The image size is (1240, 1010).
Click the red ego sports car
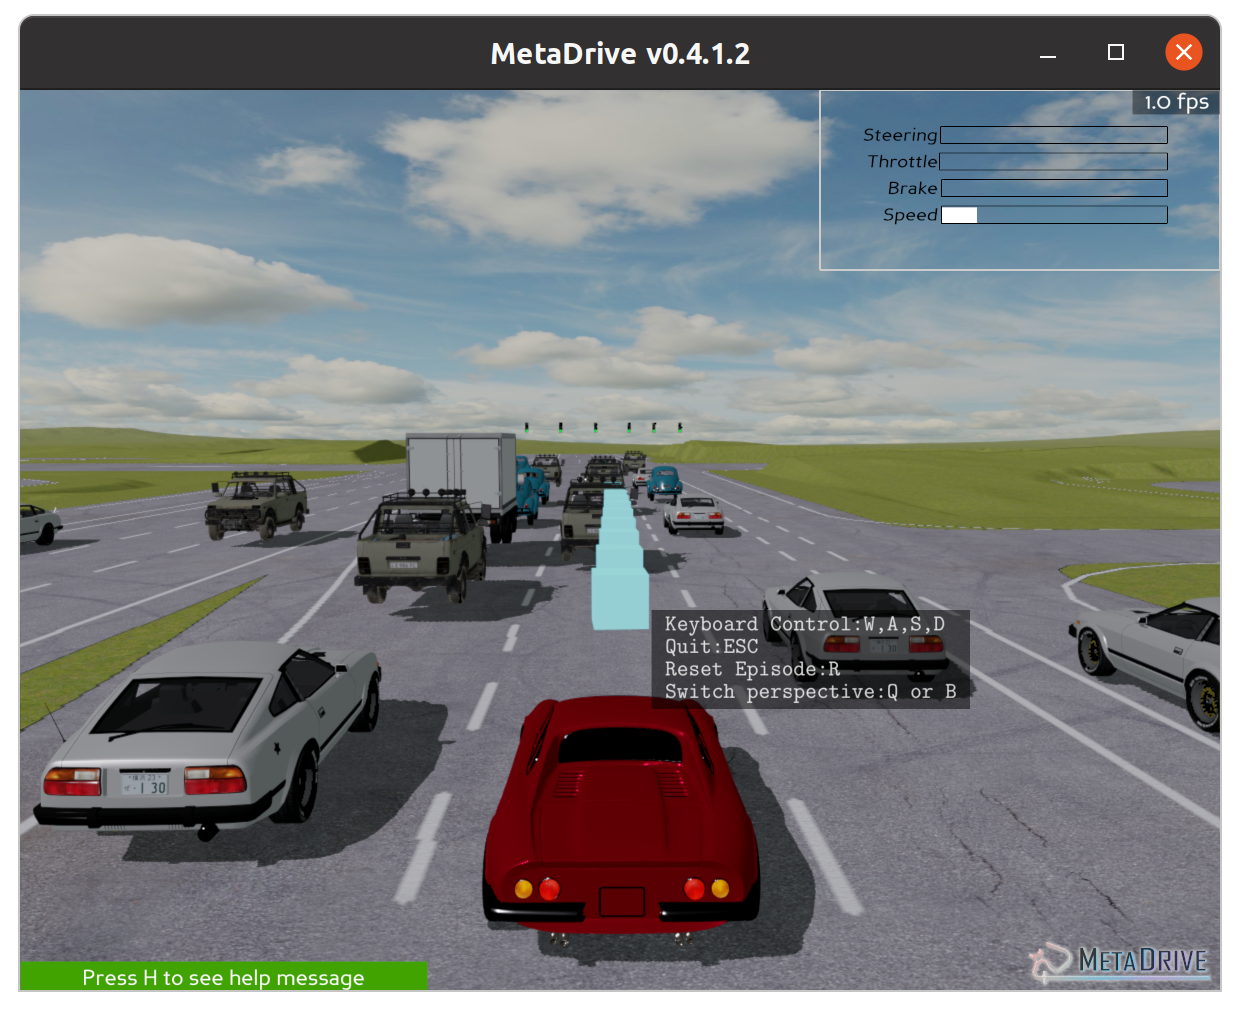tap(621, 815)
